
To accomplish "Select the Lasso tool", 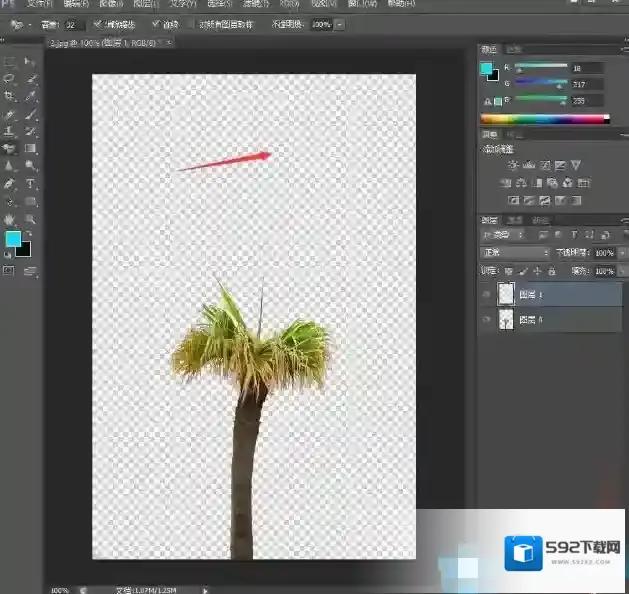I will 9,79.
